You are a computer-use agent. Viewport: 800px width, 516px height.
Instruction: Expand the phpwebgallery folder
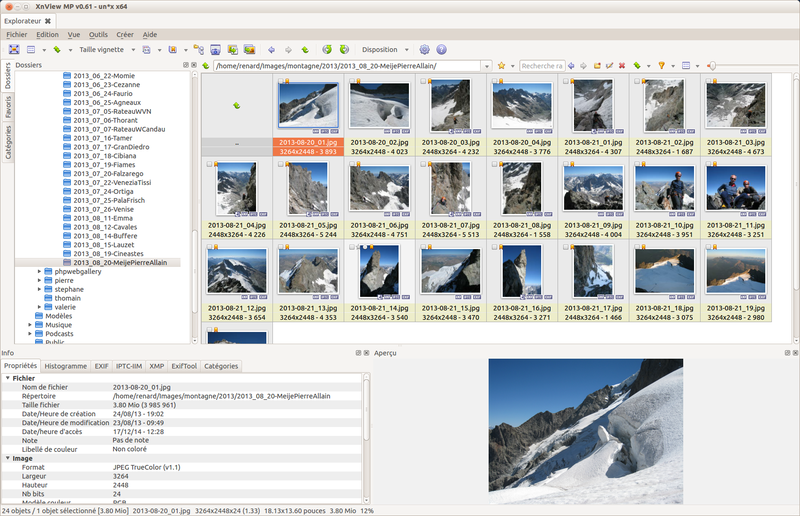tap(39, 271)
